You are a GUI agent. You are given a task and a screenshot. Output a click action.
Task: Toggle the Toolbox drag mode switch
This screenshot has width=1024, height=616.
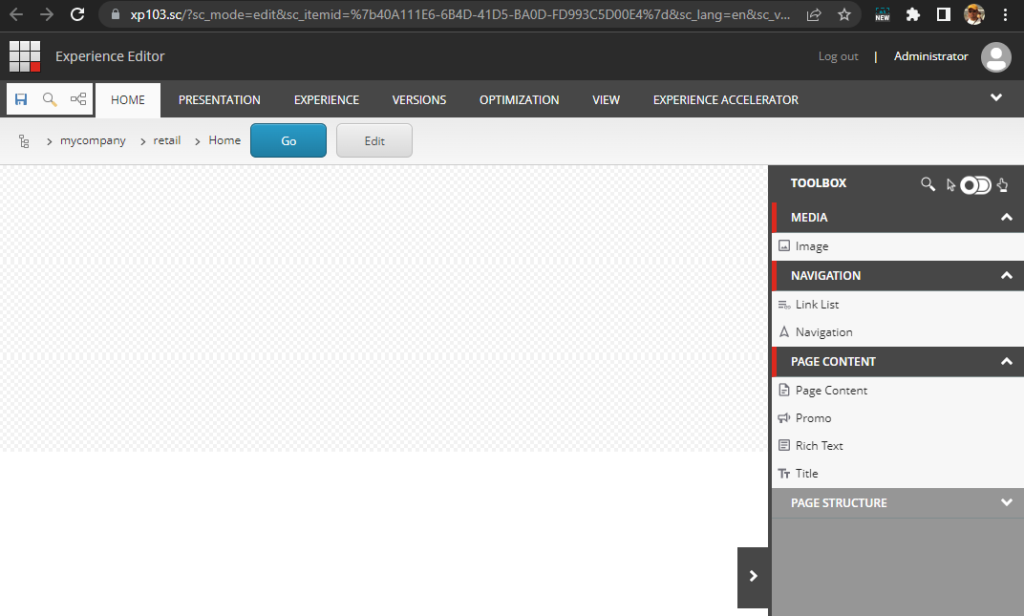(976, 186)
